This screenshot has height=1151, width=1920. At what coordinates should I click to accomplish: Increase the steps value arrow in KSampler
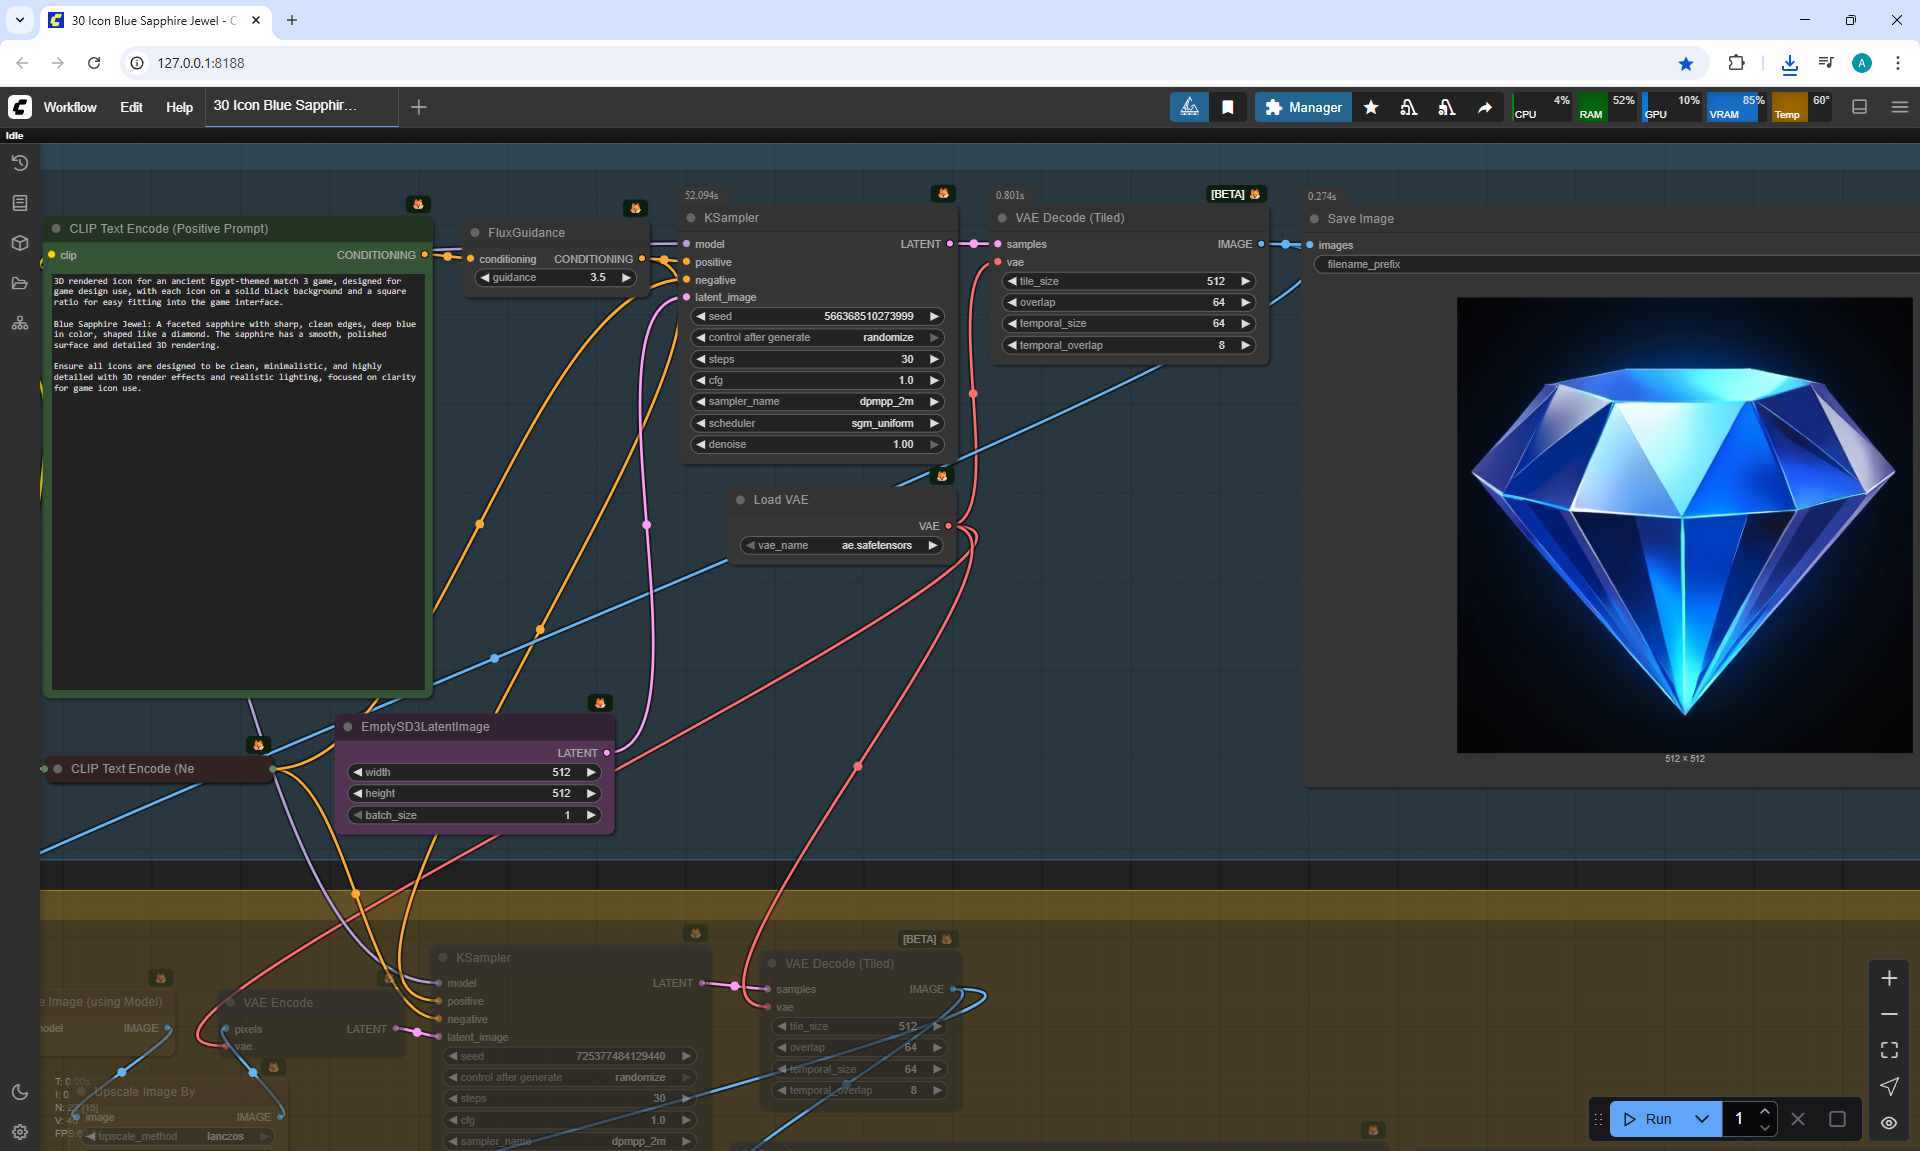coord(934,359)
